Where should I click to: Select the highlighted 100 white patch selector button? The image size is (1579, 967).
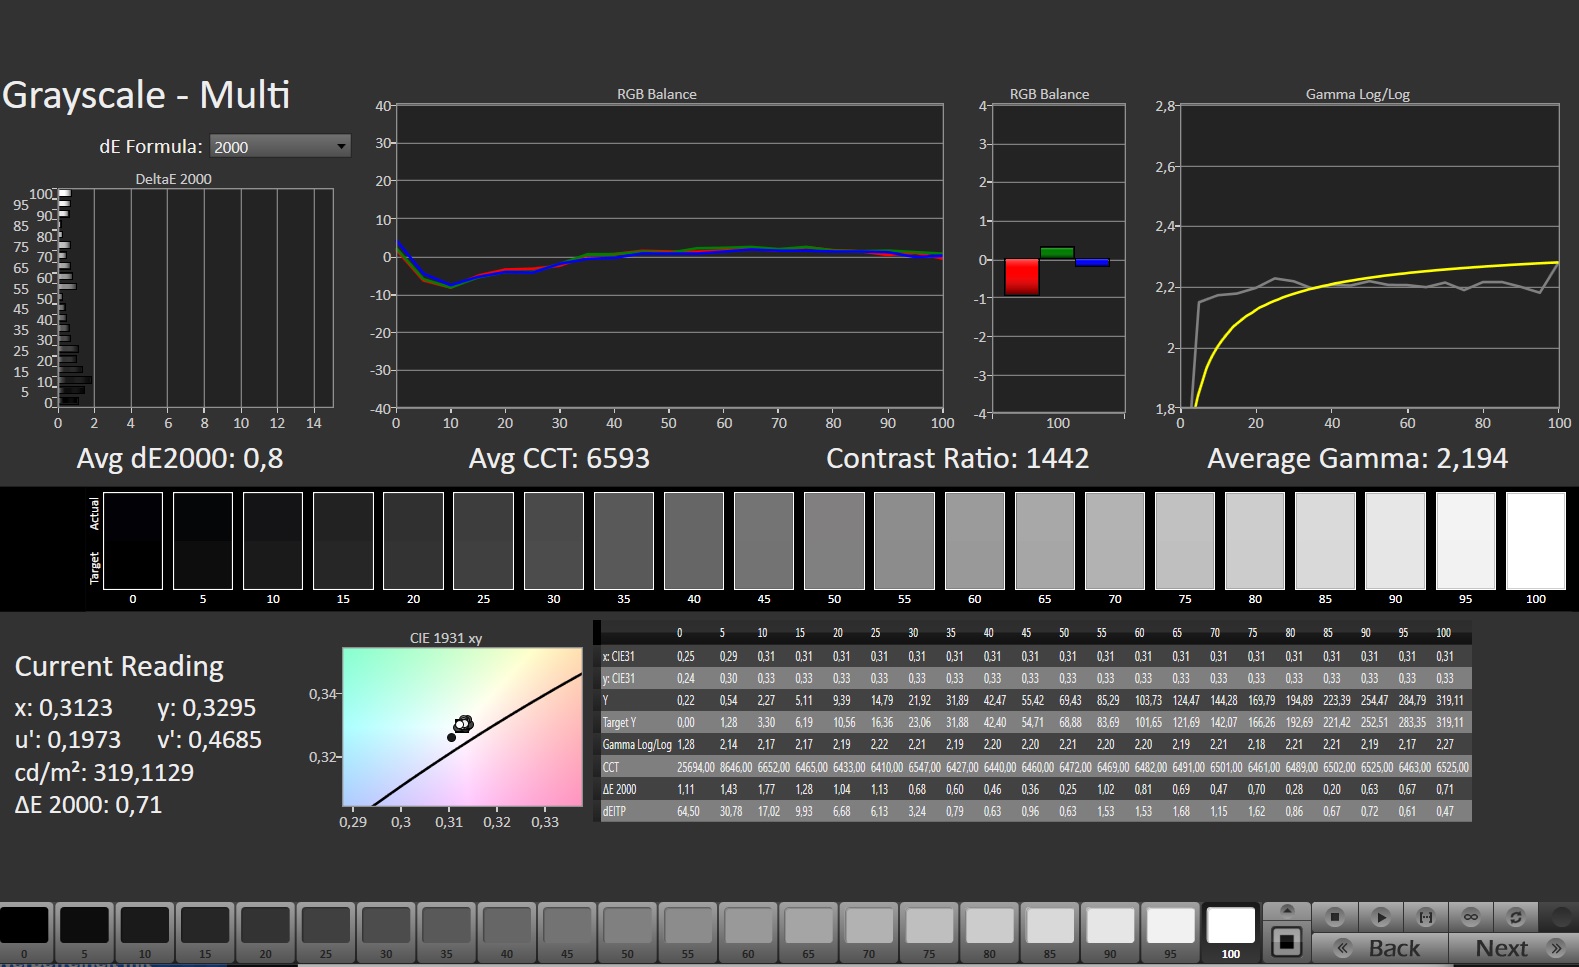pos(1231,932)
